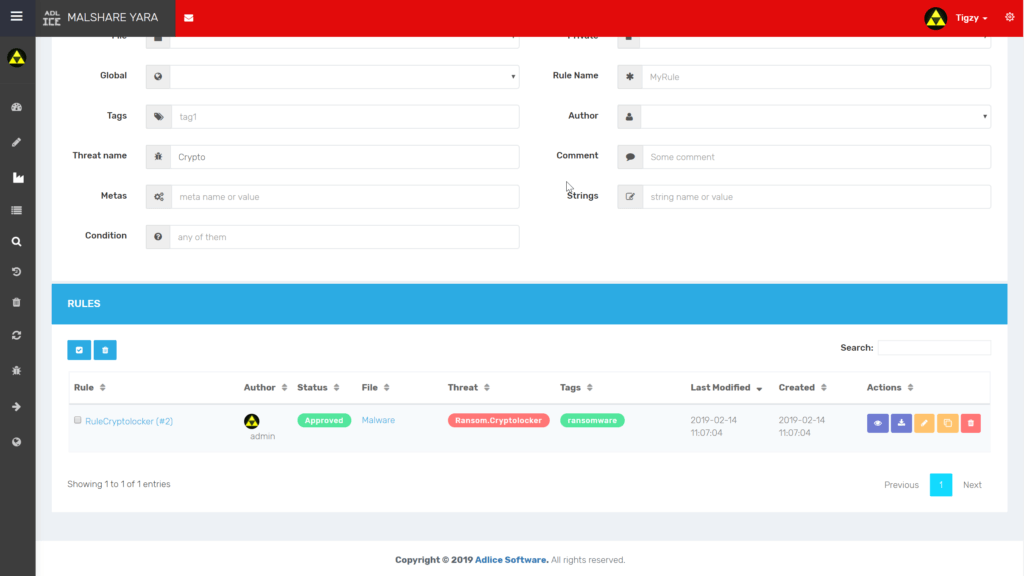The image size is (1024, 576).
Task: Download the RuleCryptolocker rule
Action: [x=901, y=423]
